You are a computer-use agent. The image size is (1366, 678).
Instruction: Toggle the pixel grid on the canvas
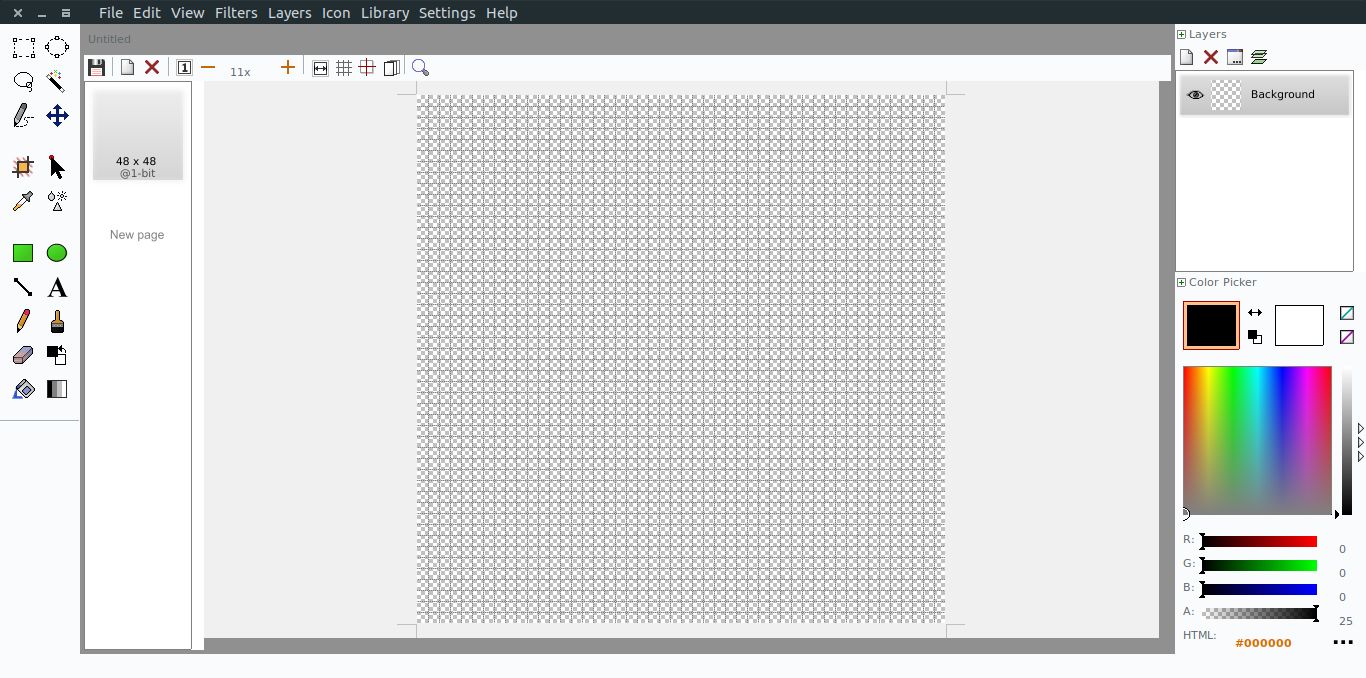click(x=345, y=67)
